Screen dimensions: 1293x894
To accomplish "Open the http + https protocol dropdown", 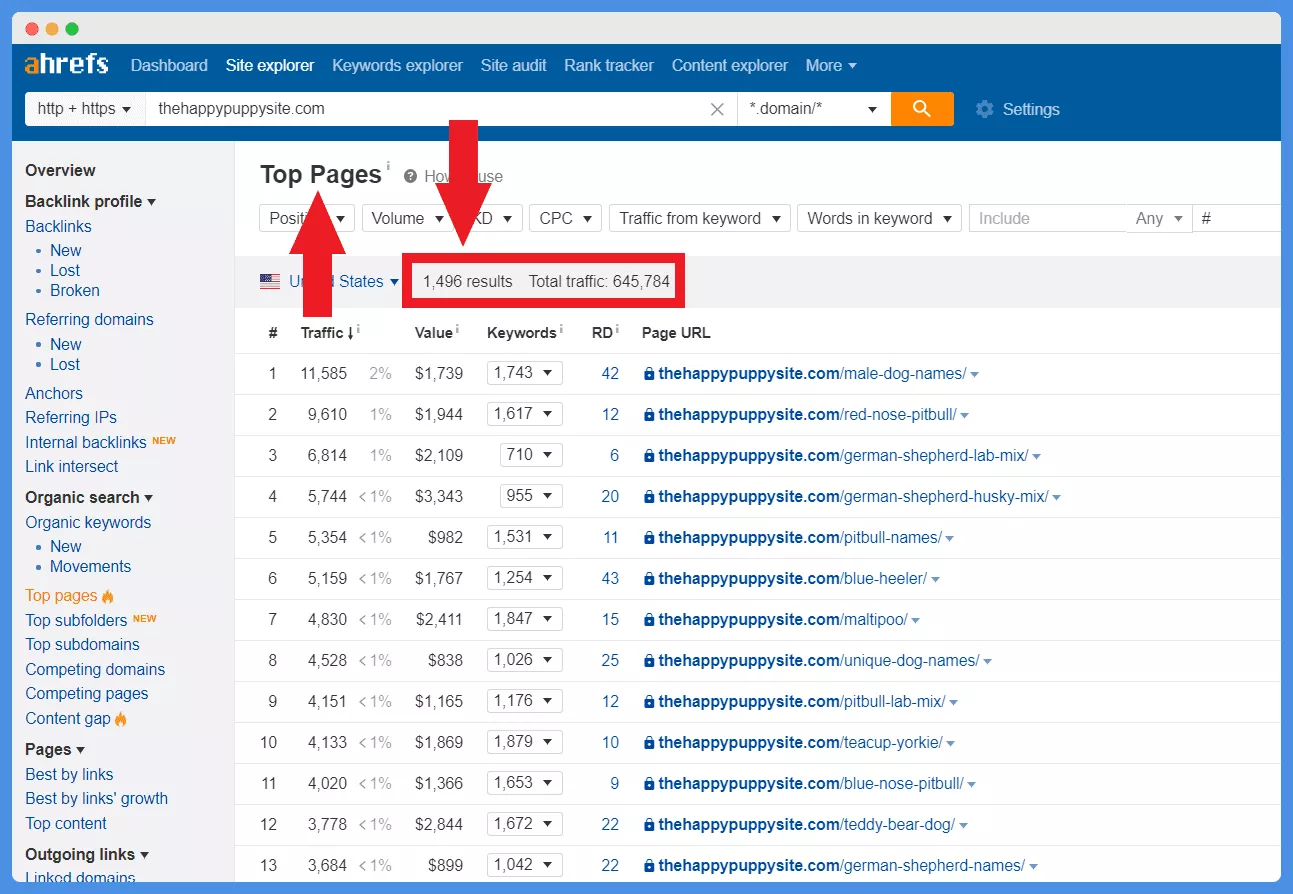I will 85,109.
